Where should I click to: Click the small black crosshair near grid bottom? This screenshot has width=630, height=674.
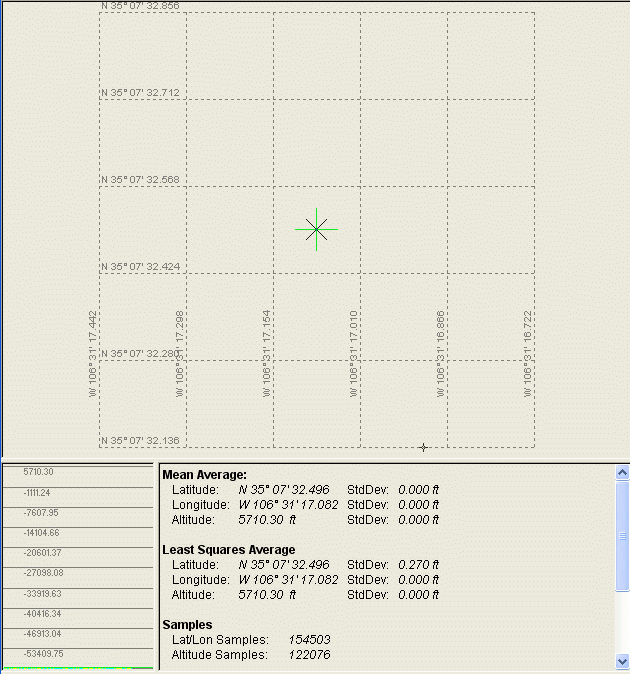click(423, 448)
